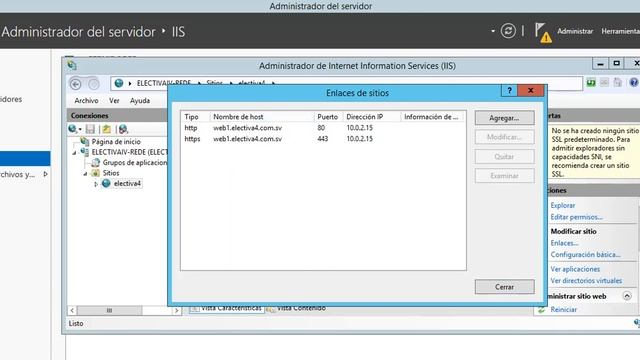
Task: Click port 443 cell
Action: [x=322, y=139]
